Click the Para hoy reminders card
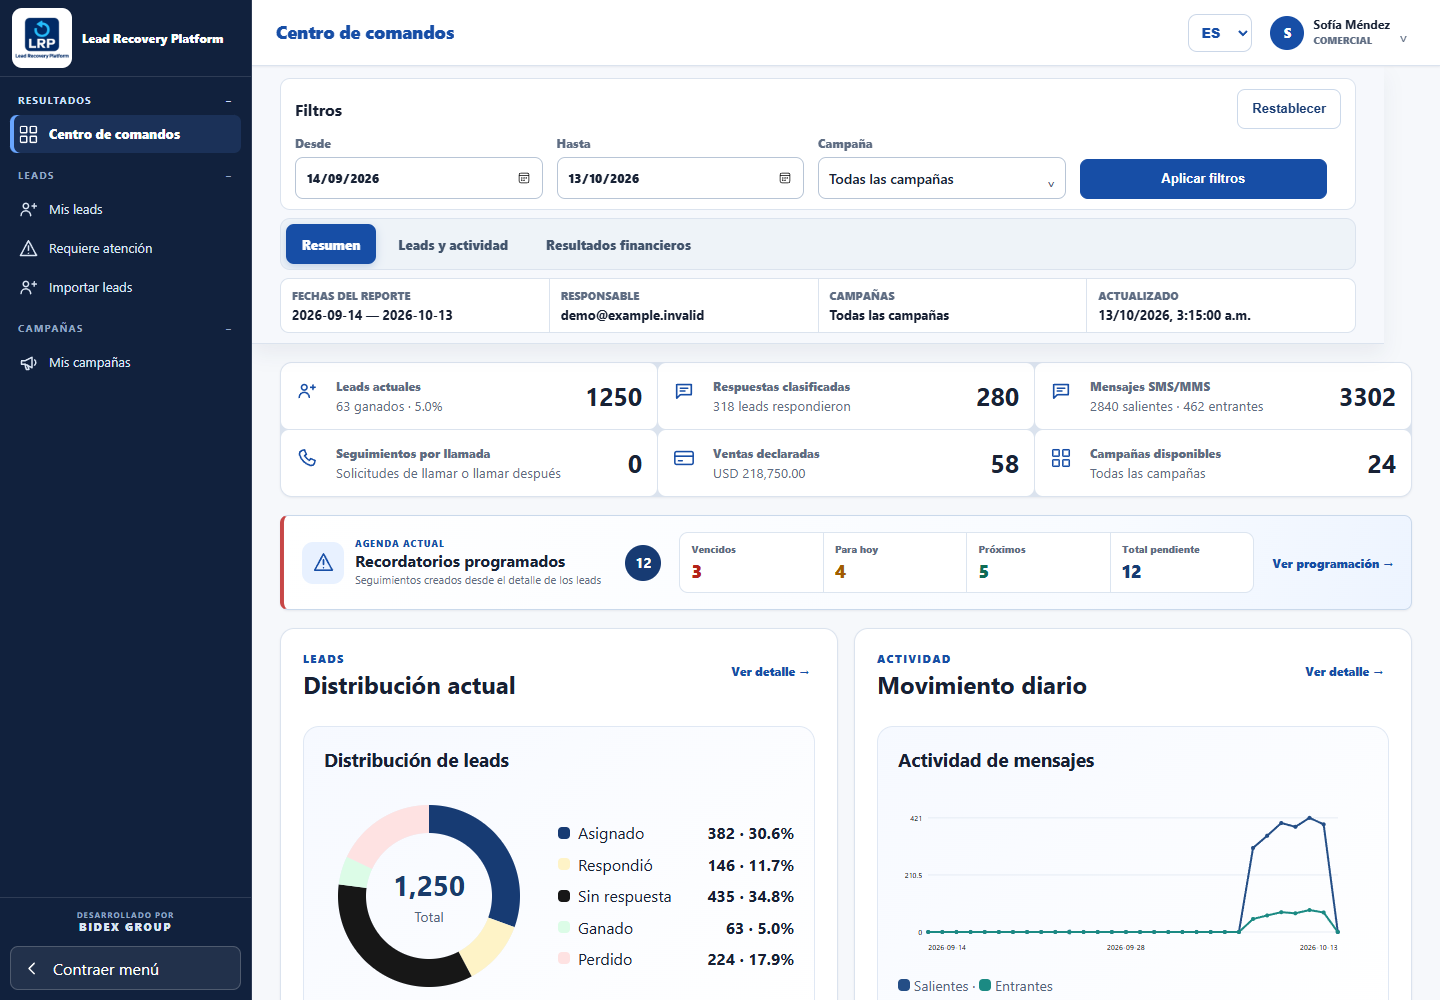The image size is (1440, 1000). click(x=895, y=562)
